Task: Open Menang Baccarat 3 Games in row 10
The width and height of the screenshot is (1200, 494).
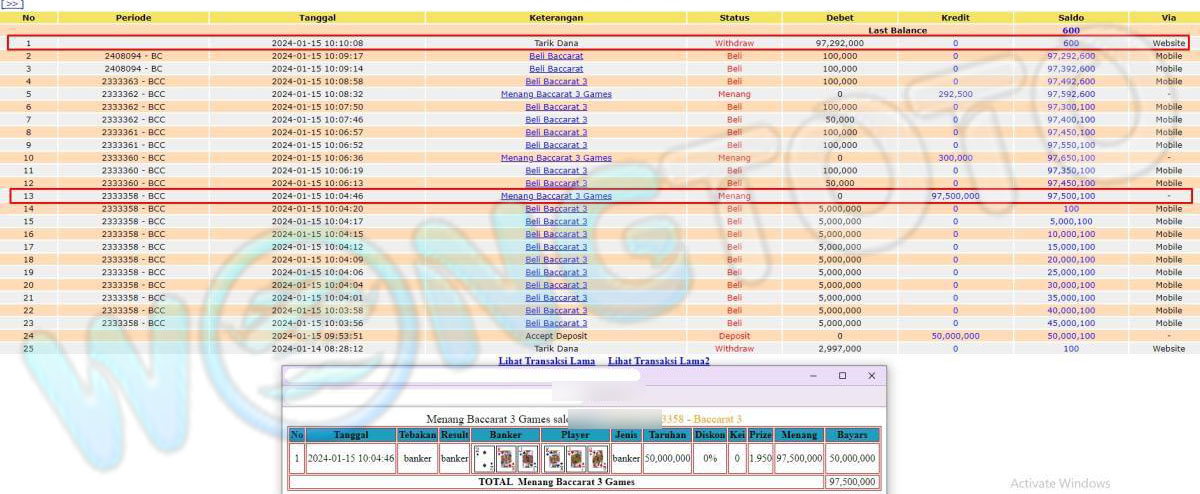Action: tap(556, 158)
